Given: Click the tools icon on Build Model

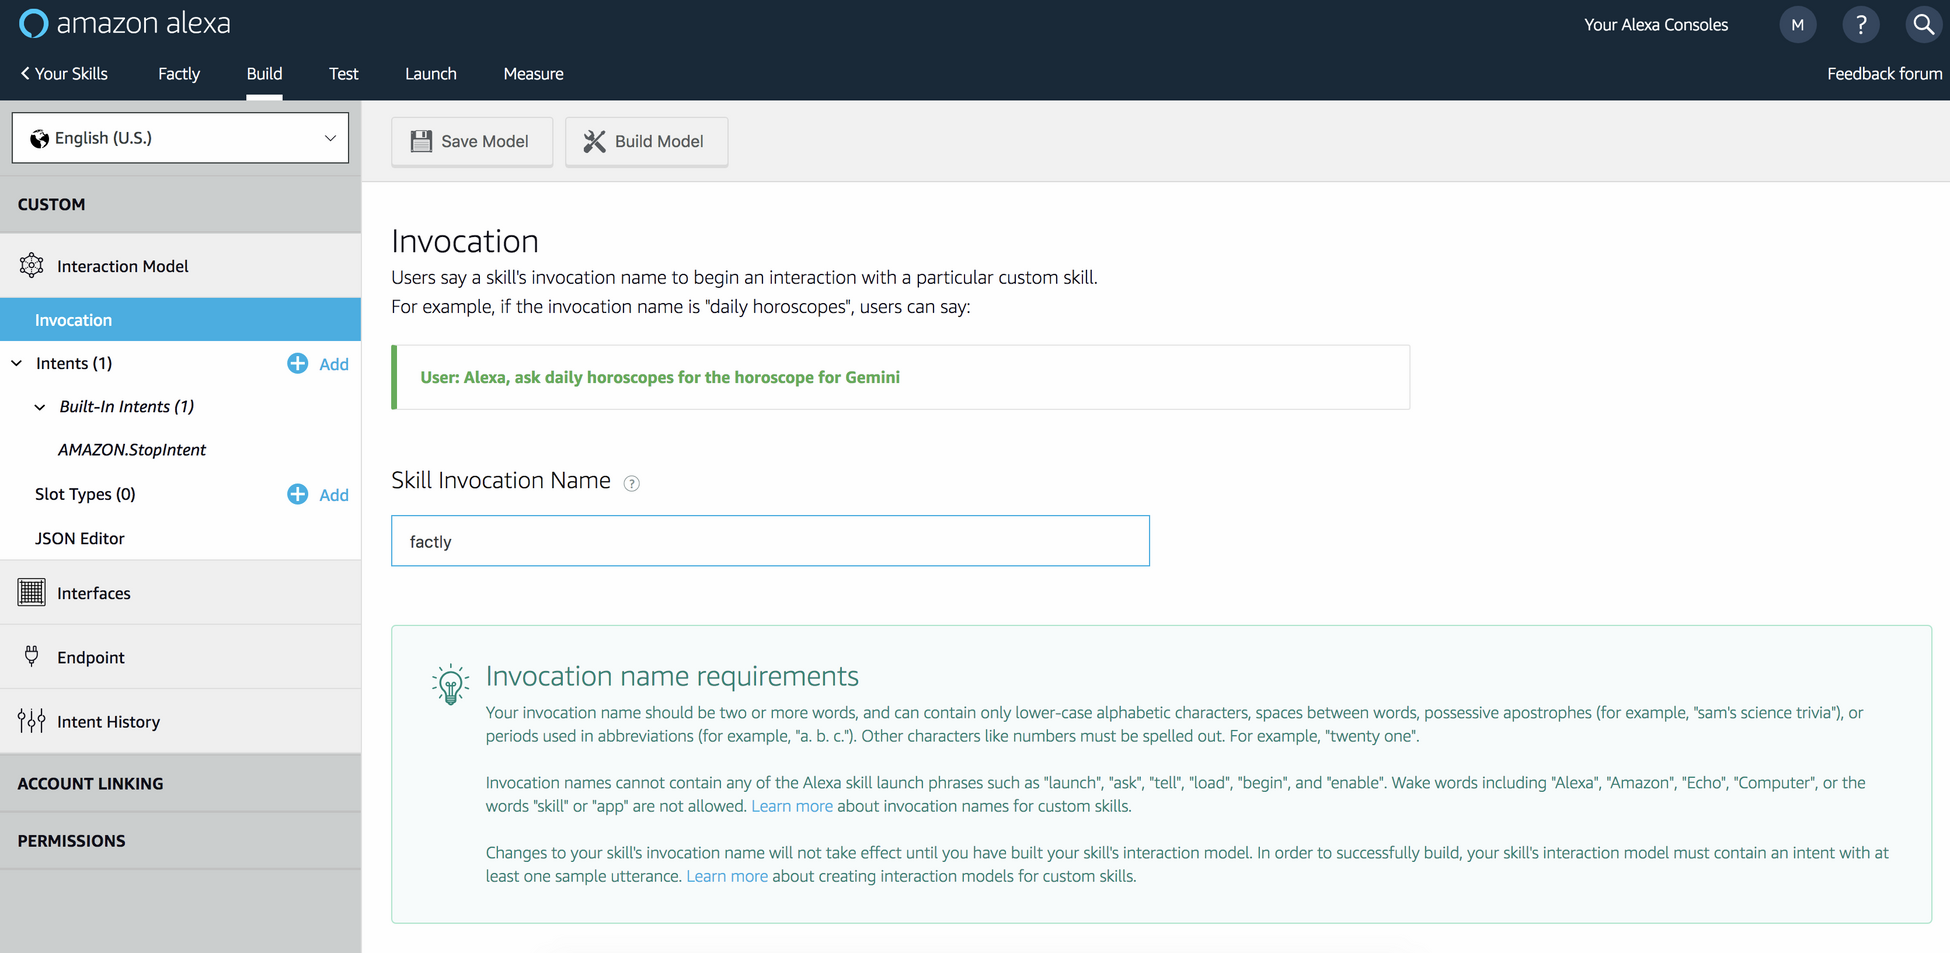Looking at the screenshot, I should point(594,141).
